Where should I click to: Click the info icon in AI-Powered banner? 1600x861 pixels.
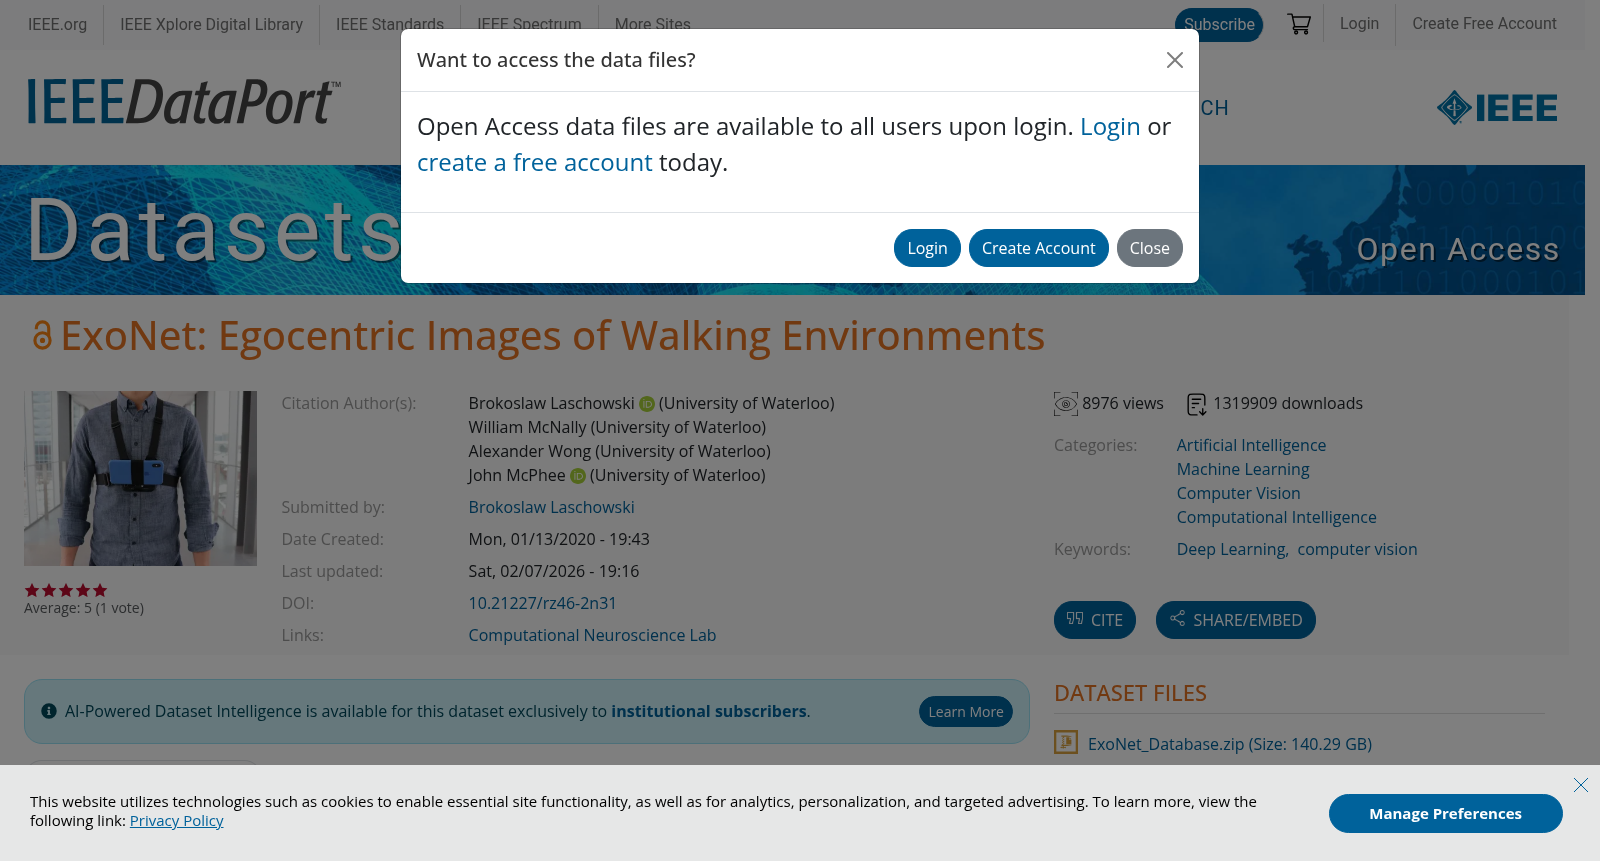[48, 711]
